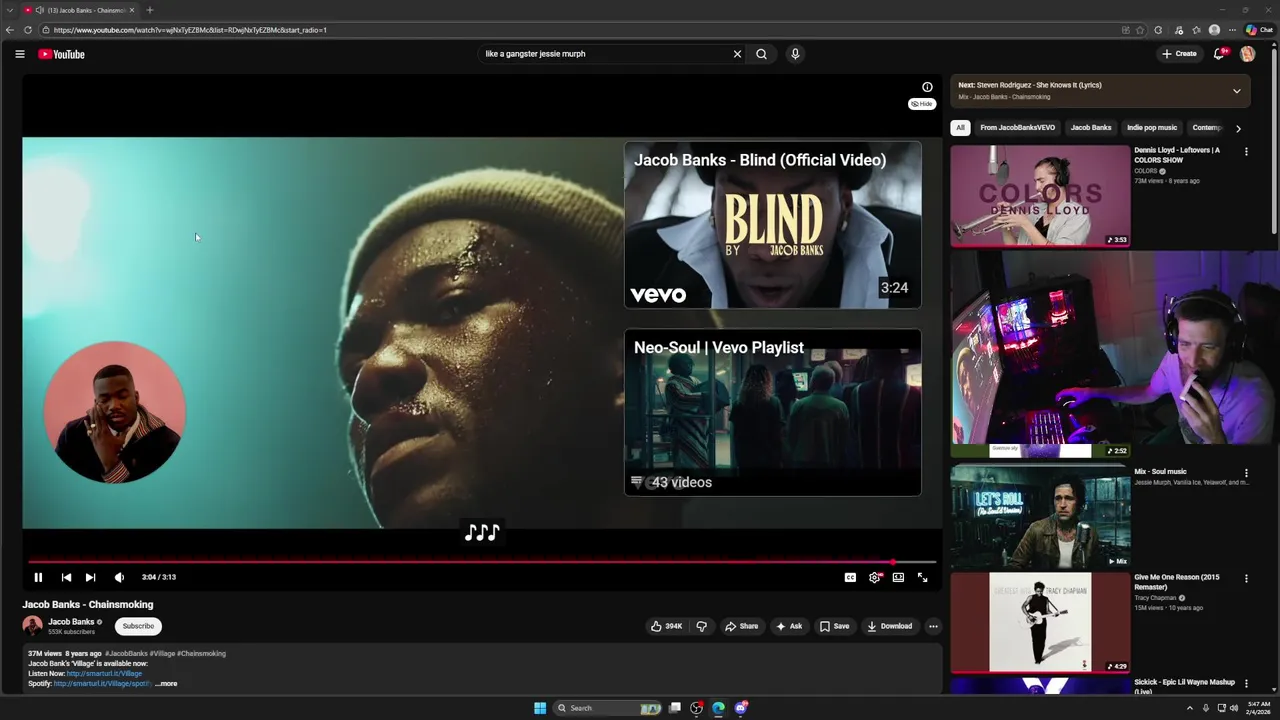1280x720 pixels.
Task: Mute the player volume
Action: point(119,577)
